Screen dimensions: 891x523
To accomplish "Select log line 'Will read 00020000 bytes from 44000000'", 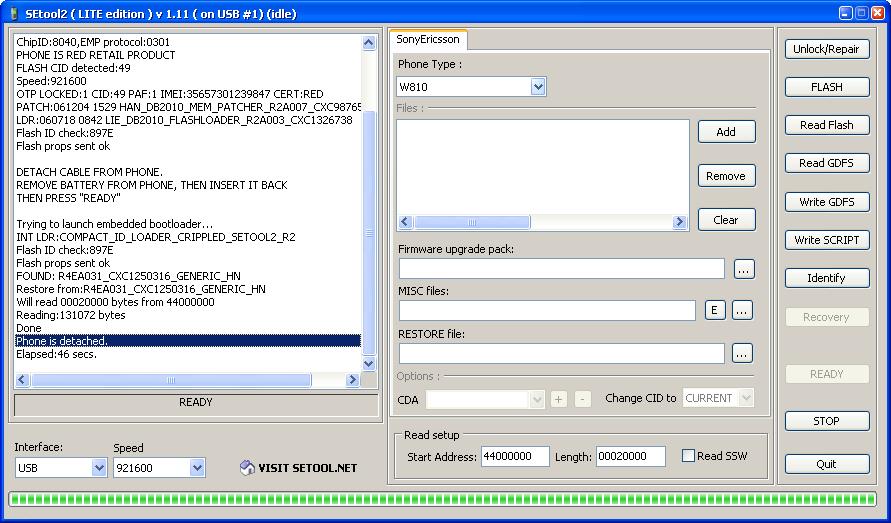I will tap(115, 302).
